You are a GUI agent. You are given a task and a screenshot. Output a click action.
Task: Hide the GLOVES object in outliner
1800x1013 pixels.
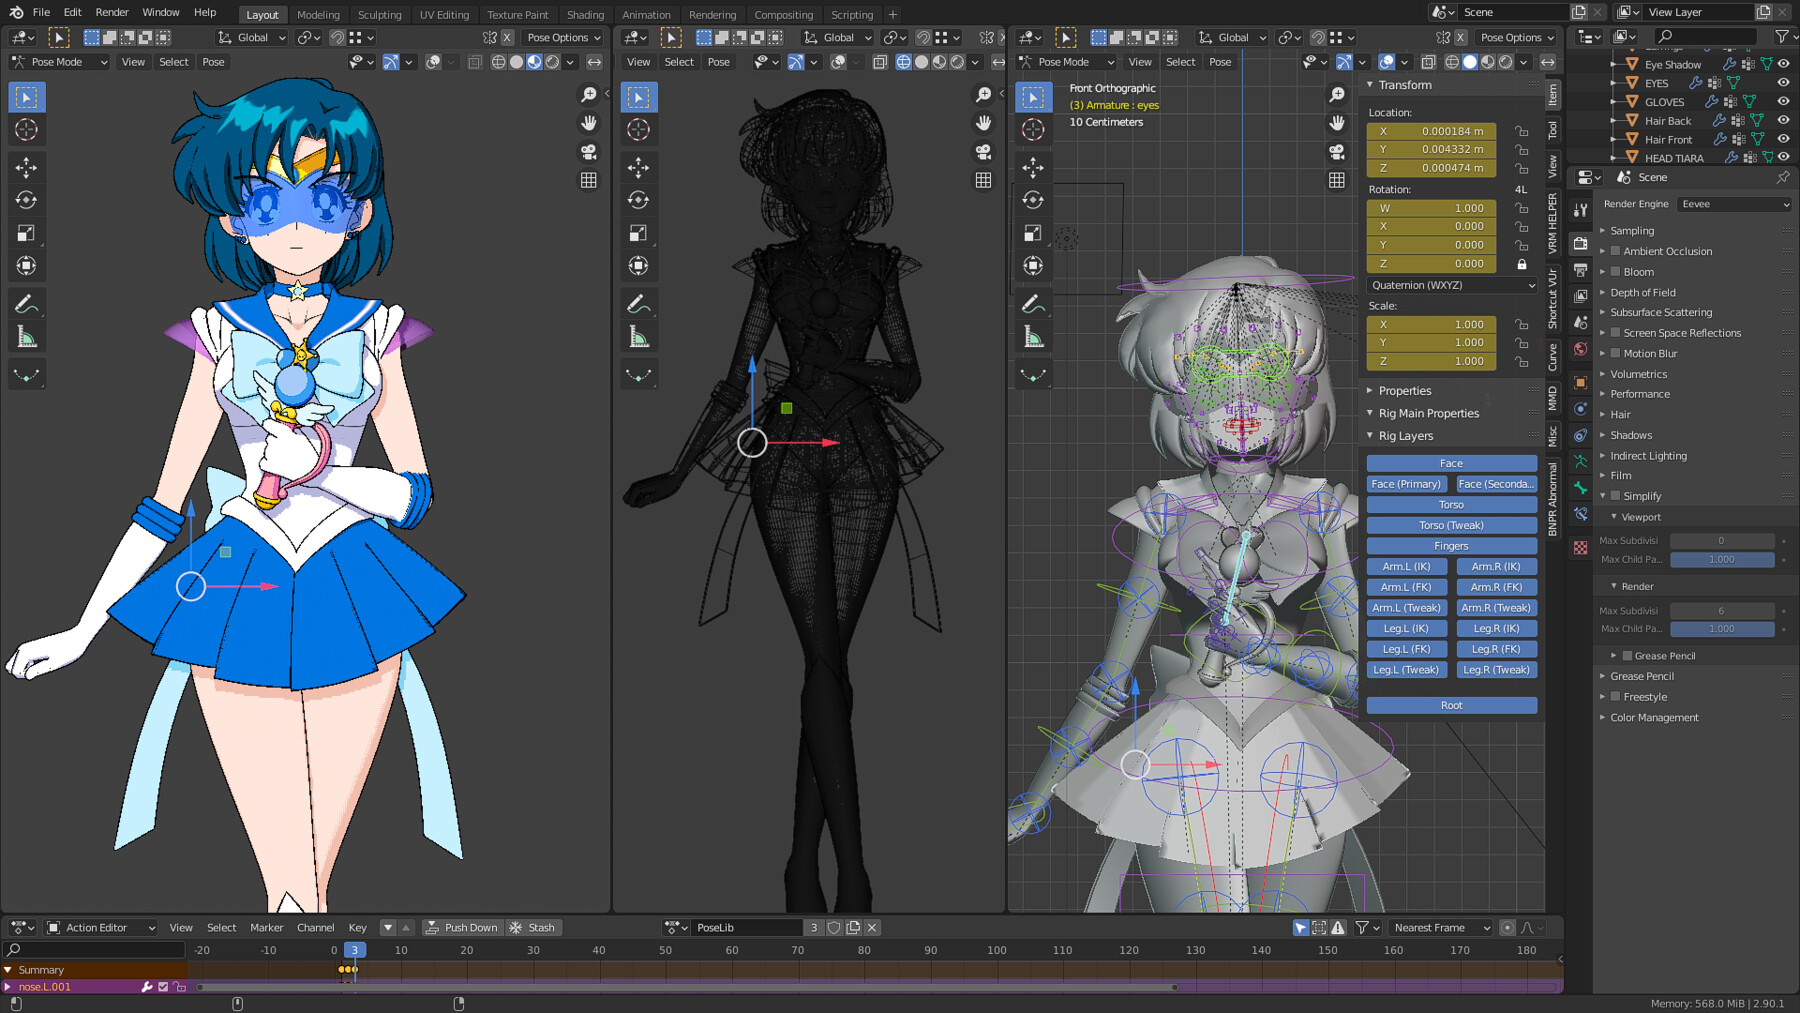click(x=1783, y=102)
